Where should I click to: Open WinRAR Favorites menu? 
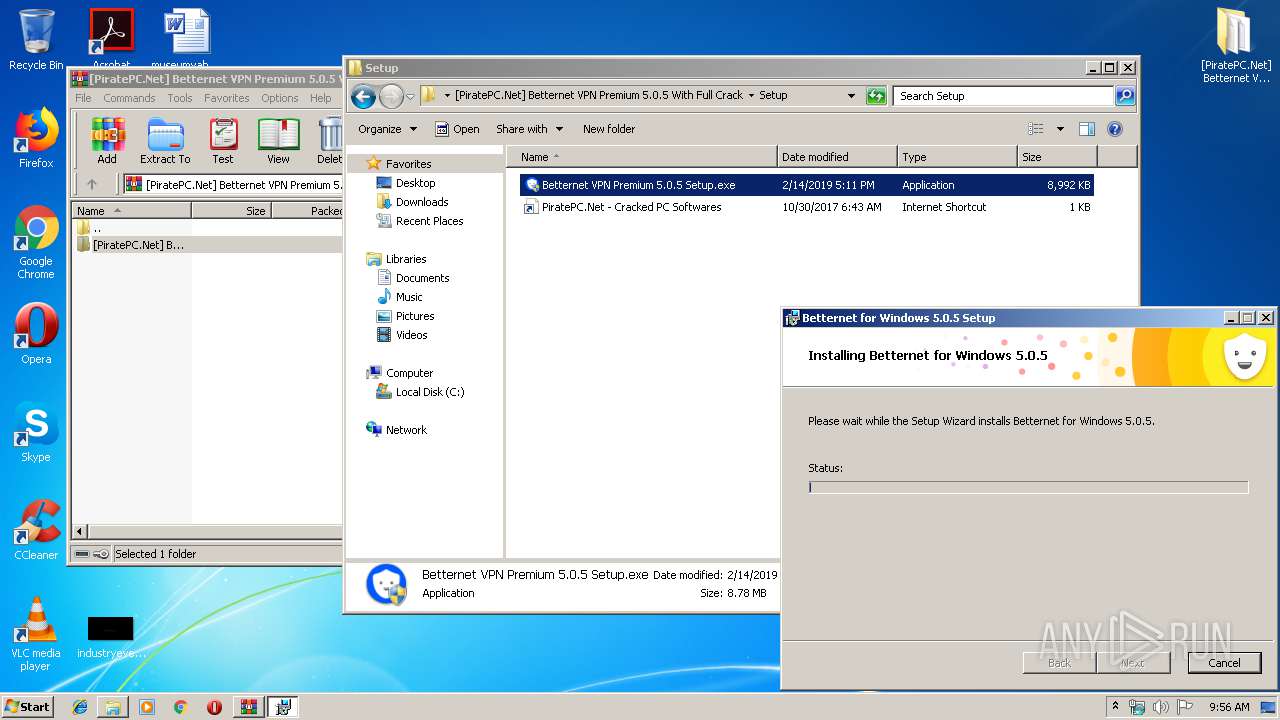click(x=227, y=98)
